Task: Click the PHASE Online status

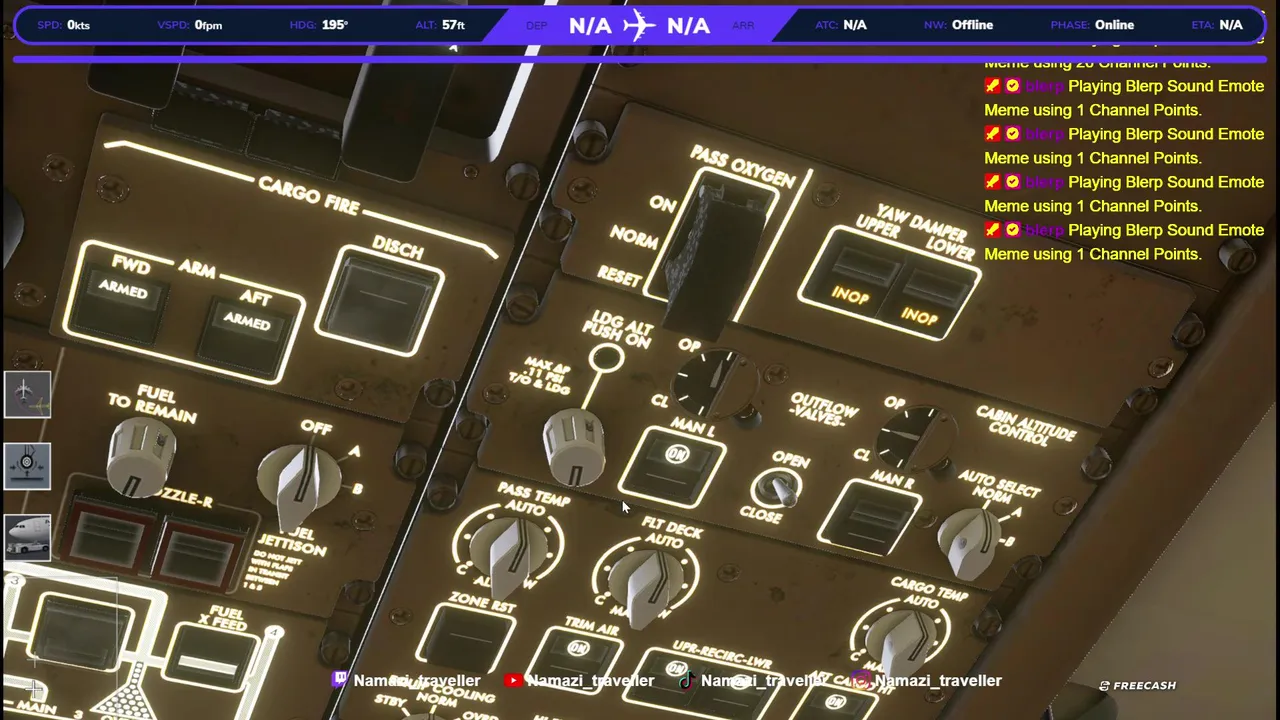Action: [x=1092, y=25]
